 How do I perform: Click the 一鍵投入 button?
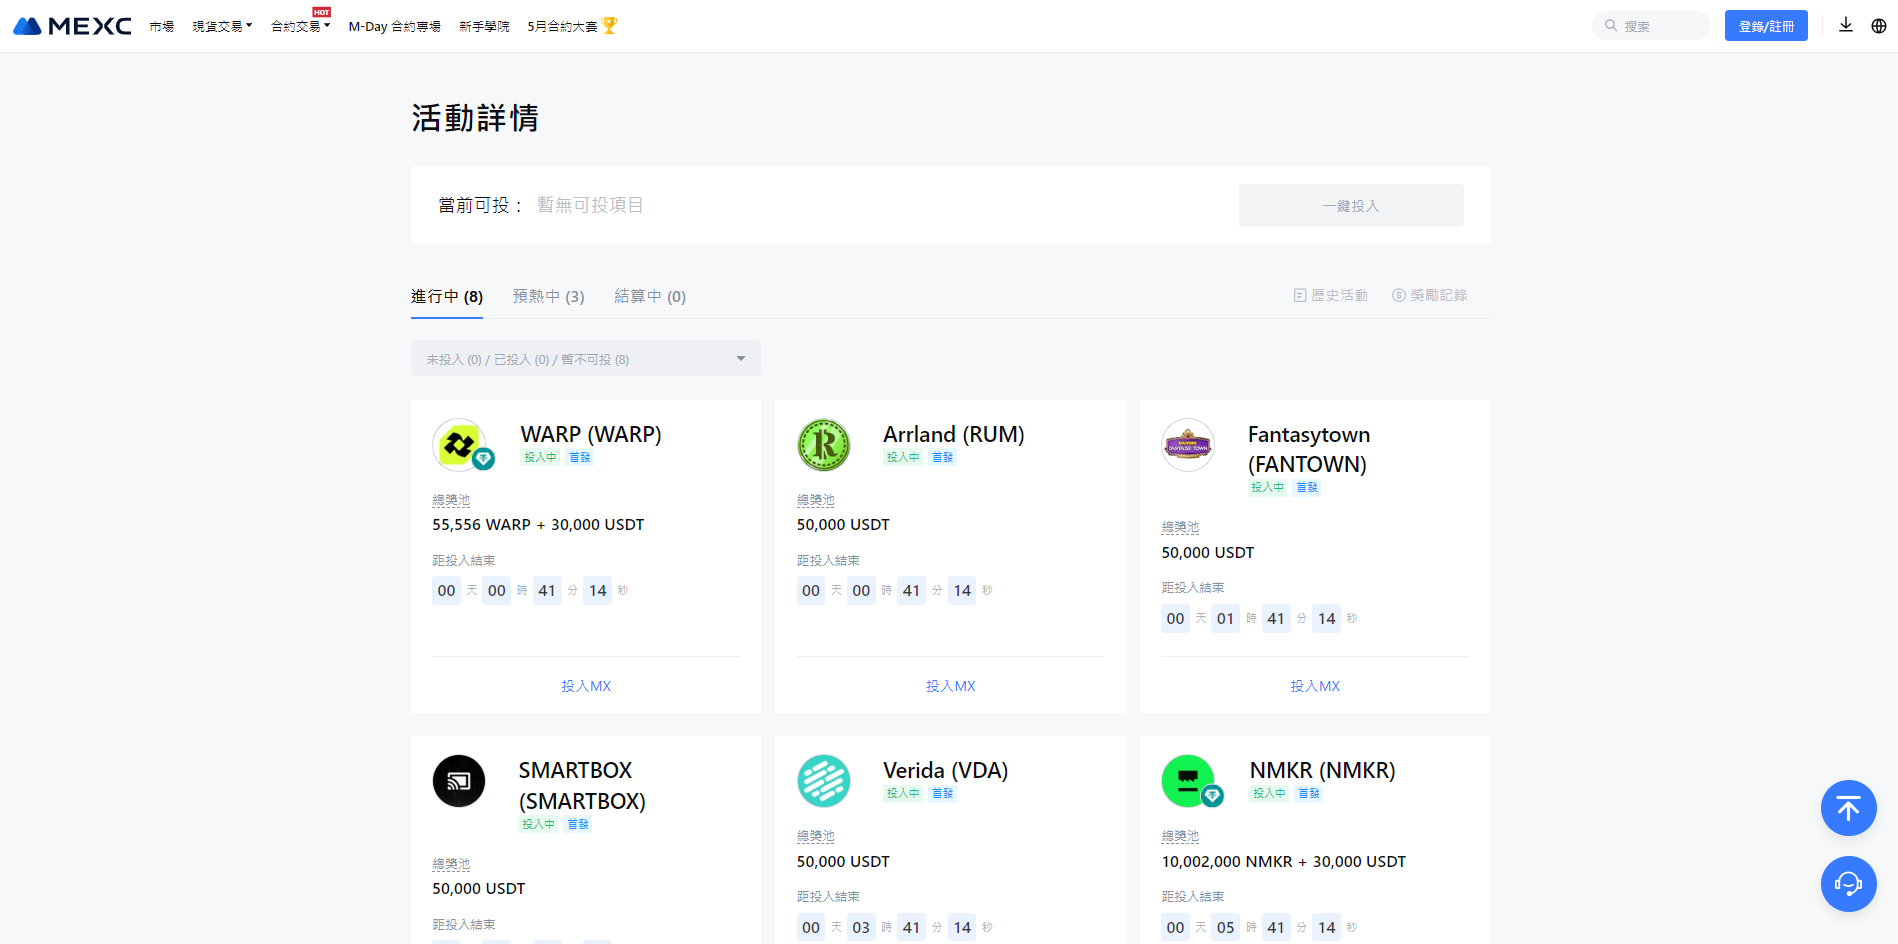(1351, 205)
